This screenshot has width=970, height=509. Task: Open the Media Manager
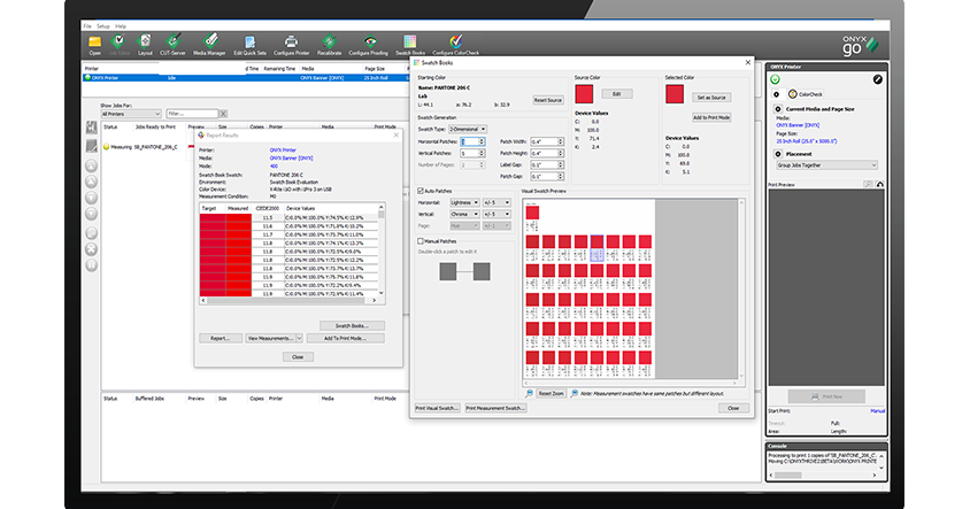click(x=210, y=43)
